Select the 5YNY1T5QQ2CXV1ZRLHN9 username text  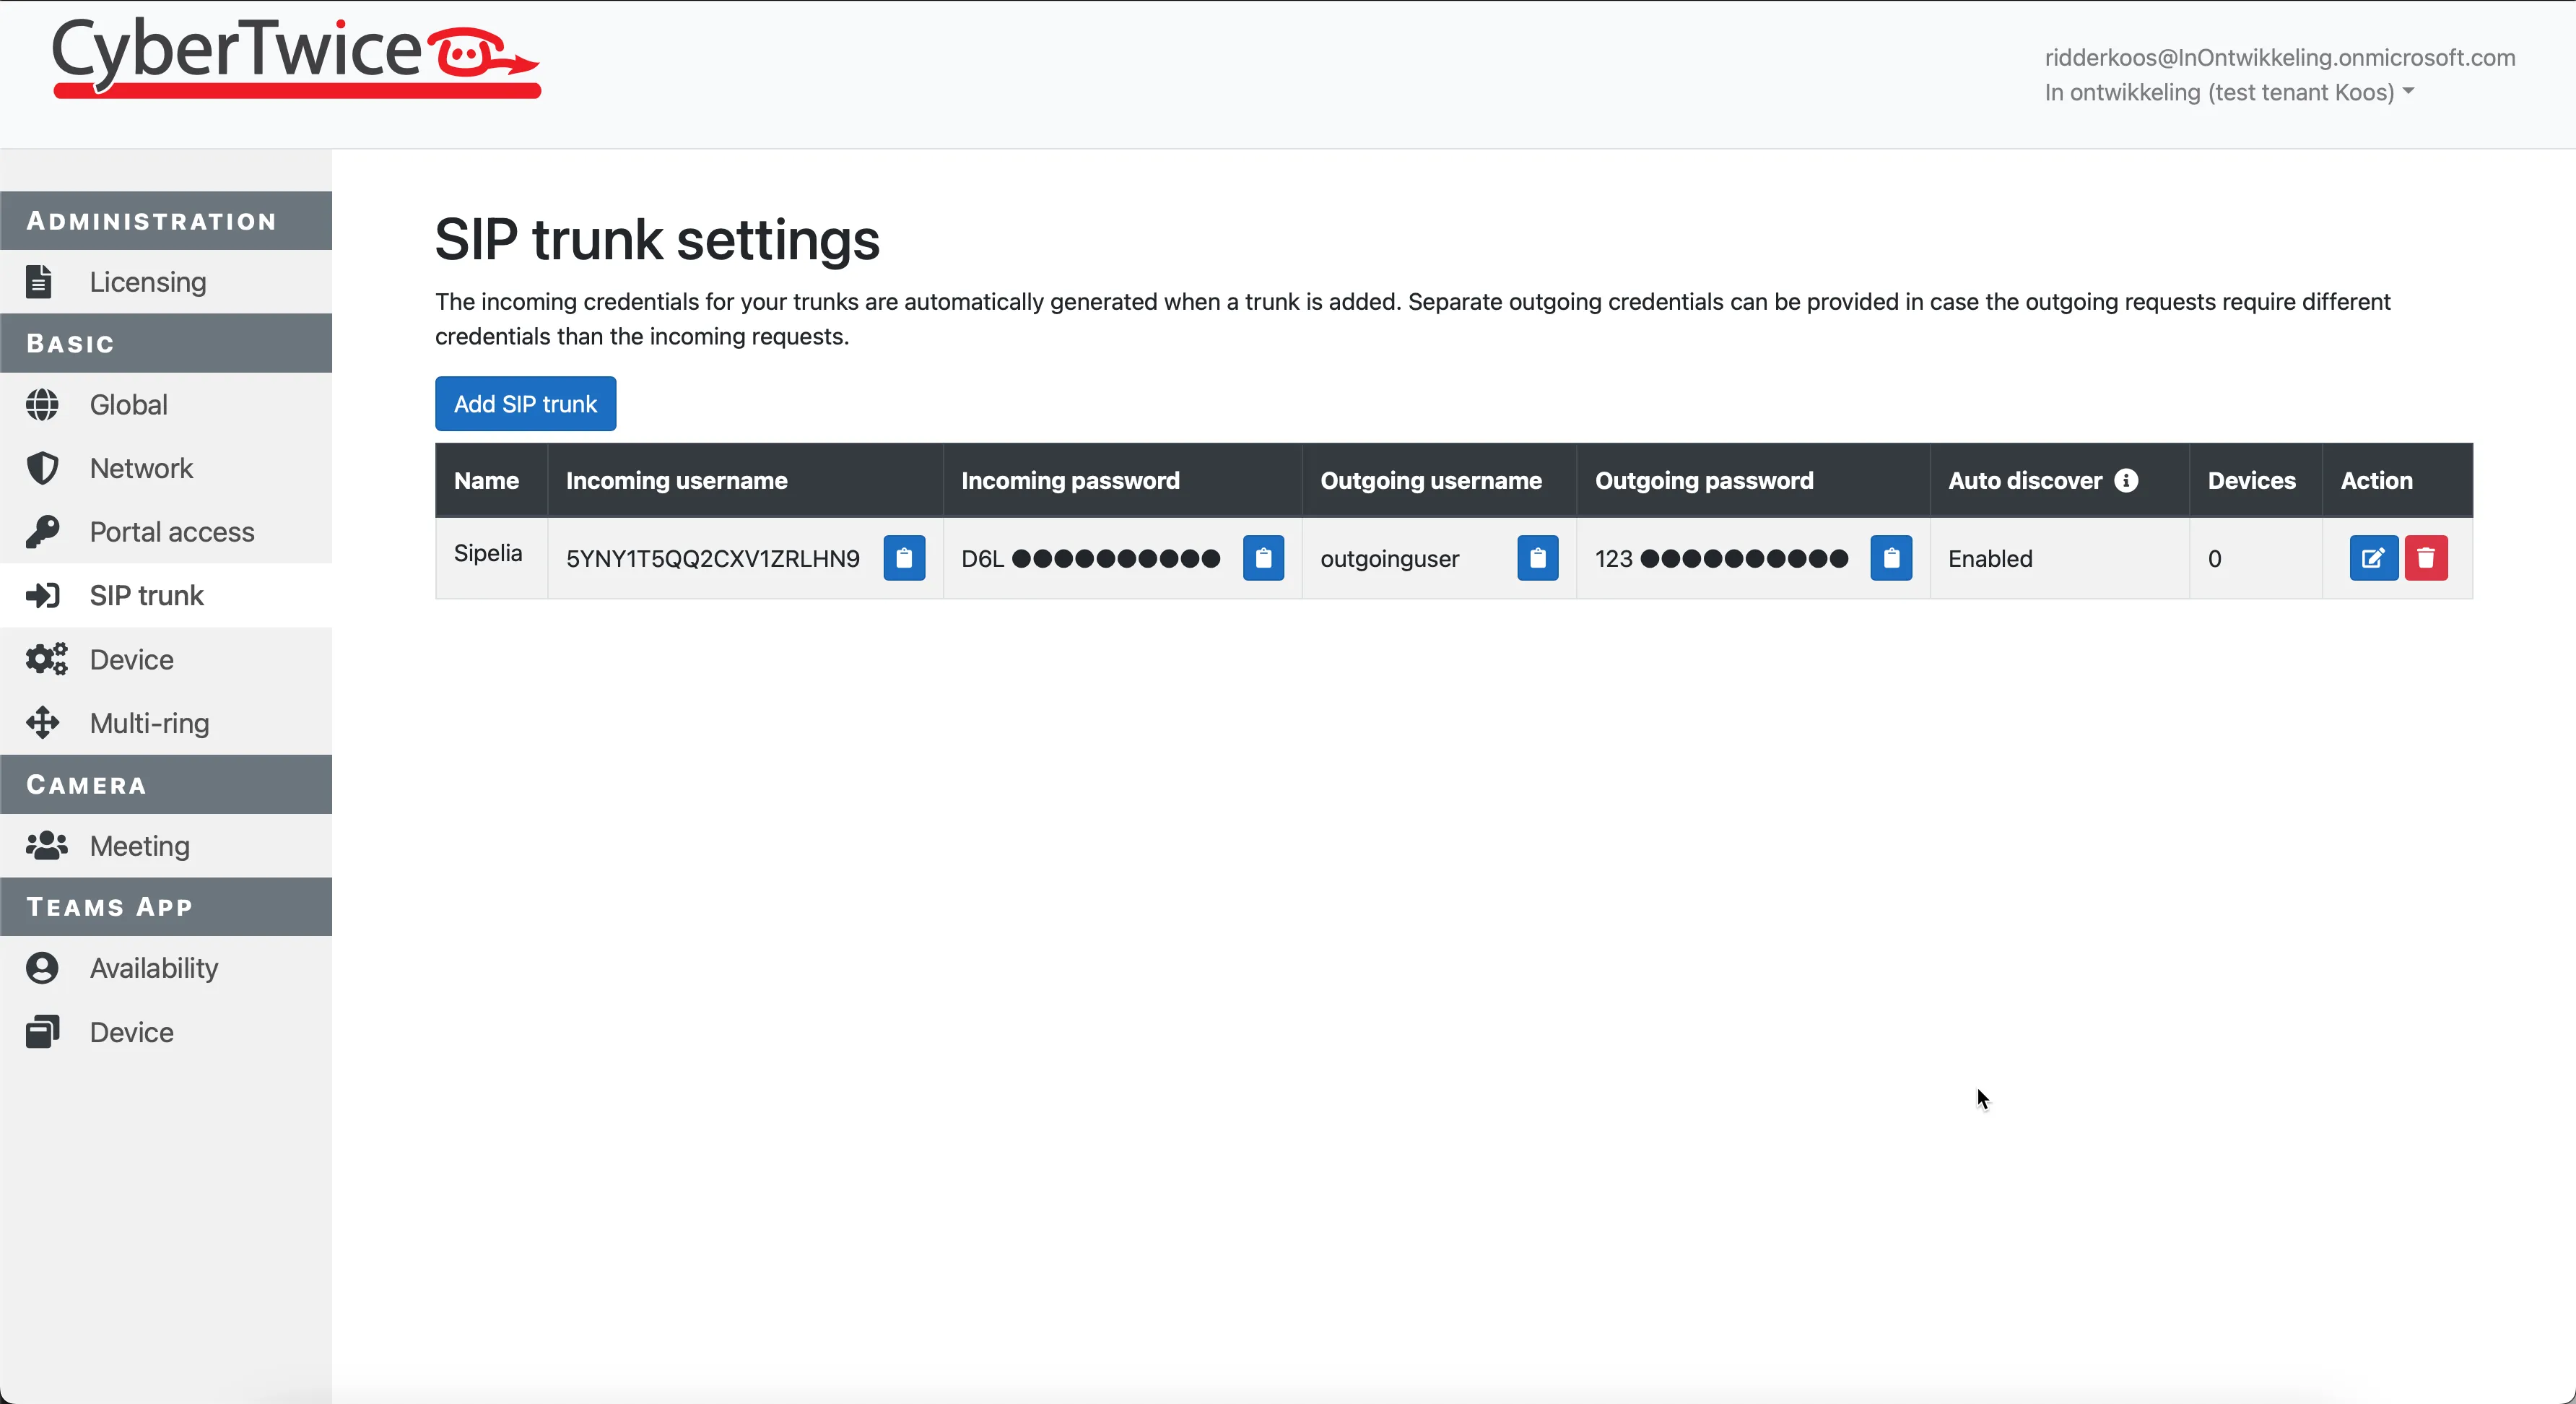[713, 559]
